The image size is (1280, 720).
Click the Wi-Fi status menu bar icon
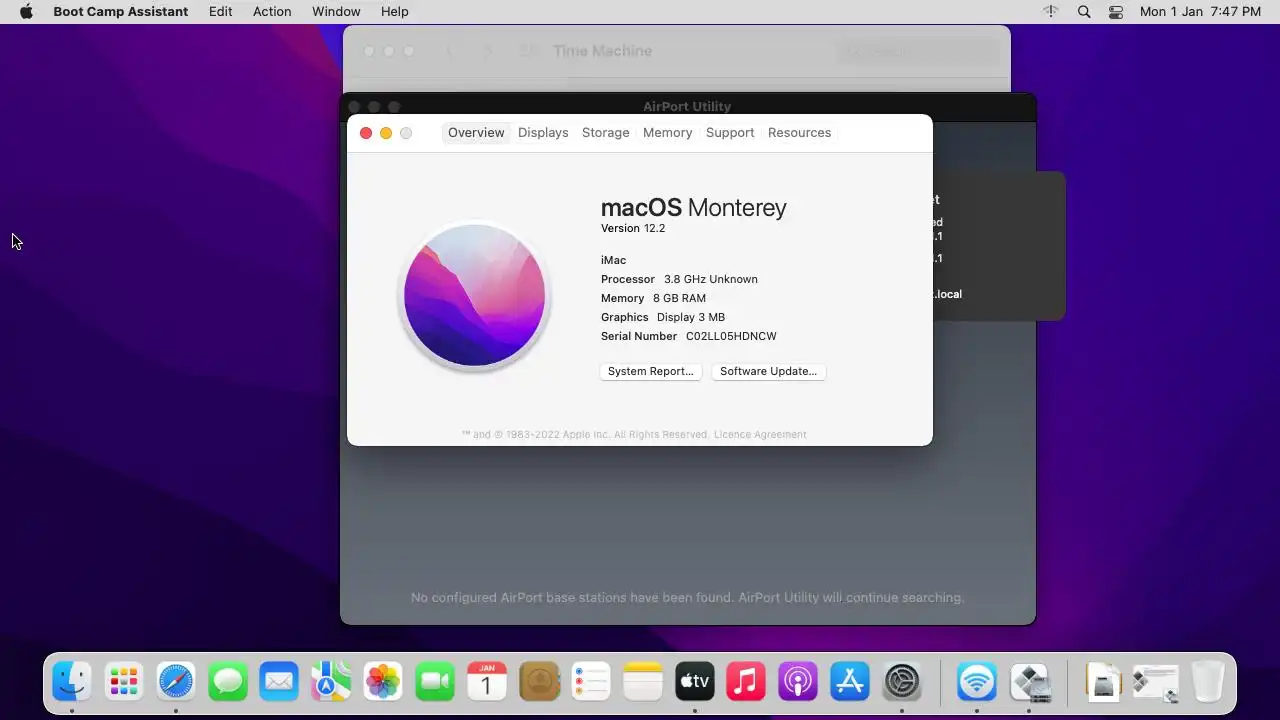(x=1051, y=11)
